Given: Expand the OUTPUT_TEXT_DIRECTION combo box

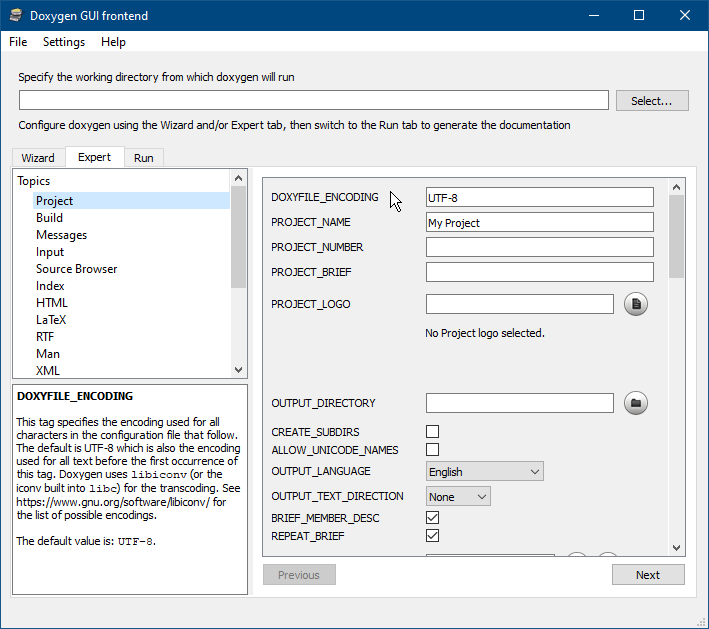Looking at the screenshot, I should point(458,496).
